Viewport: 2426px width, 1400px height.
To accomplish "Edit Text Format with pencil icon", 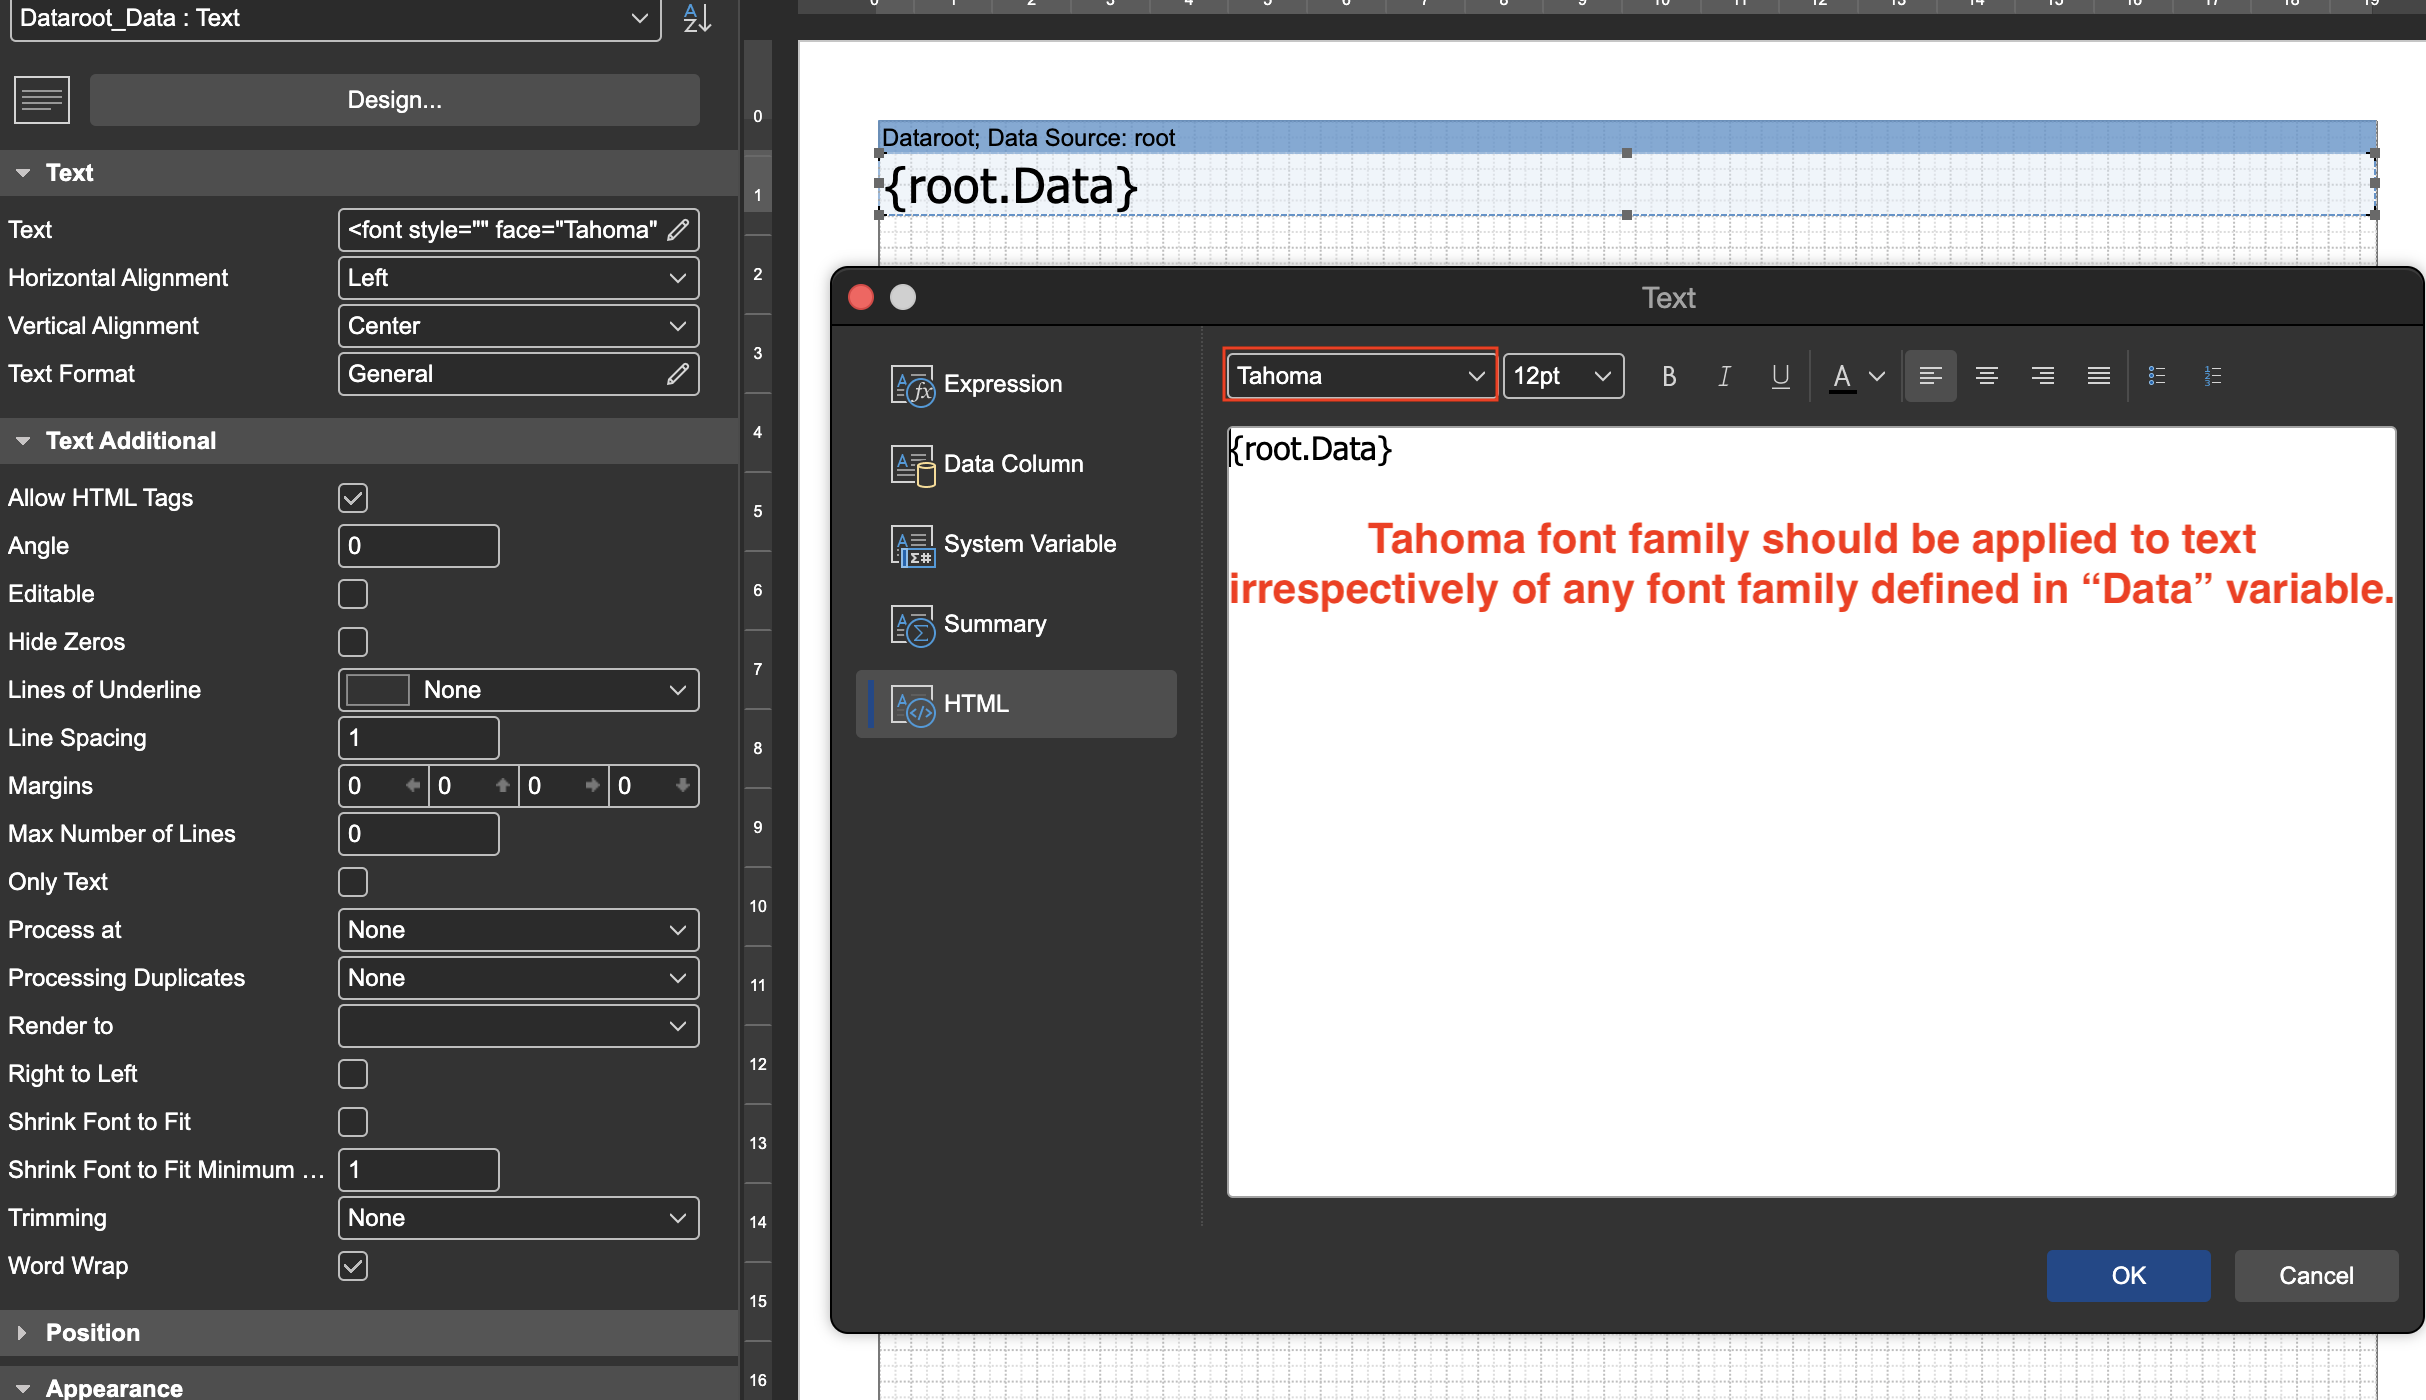I will (x=678, y=374).
